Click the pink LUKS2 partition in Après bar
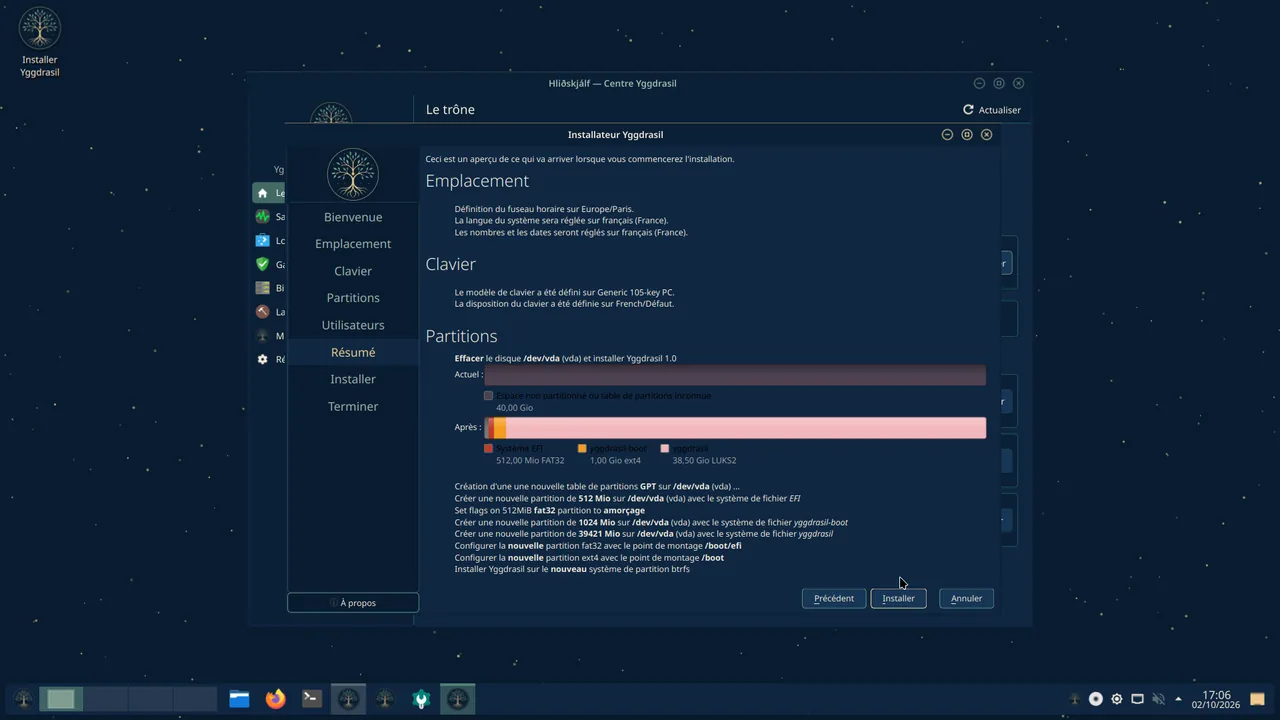 pyautogui.click(x=746, y=428)
